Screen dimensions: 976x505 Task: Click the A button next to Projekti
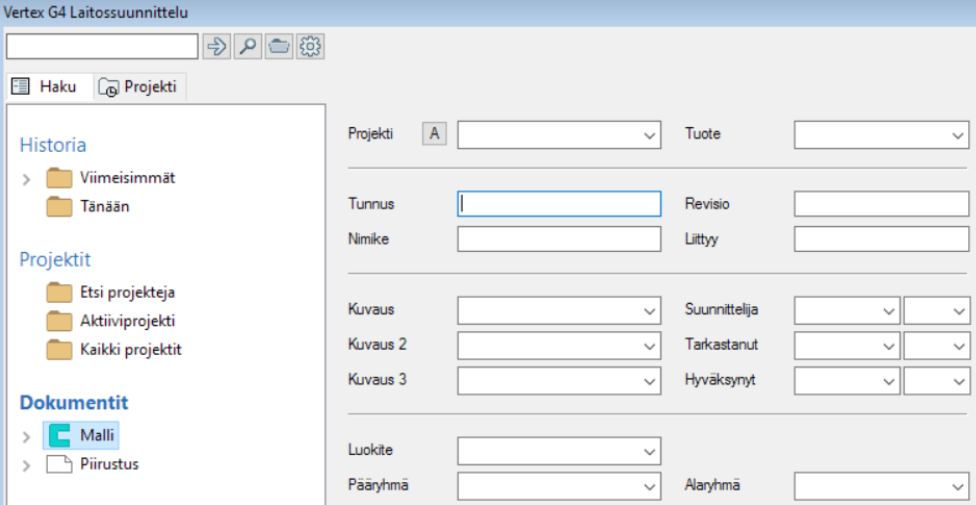435,134
